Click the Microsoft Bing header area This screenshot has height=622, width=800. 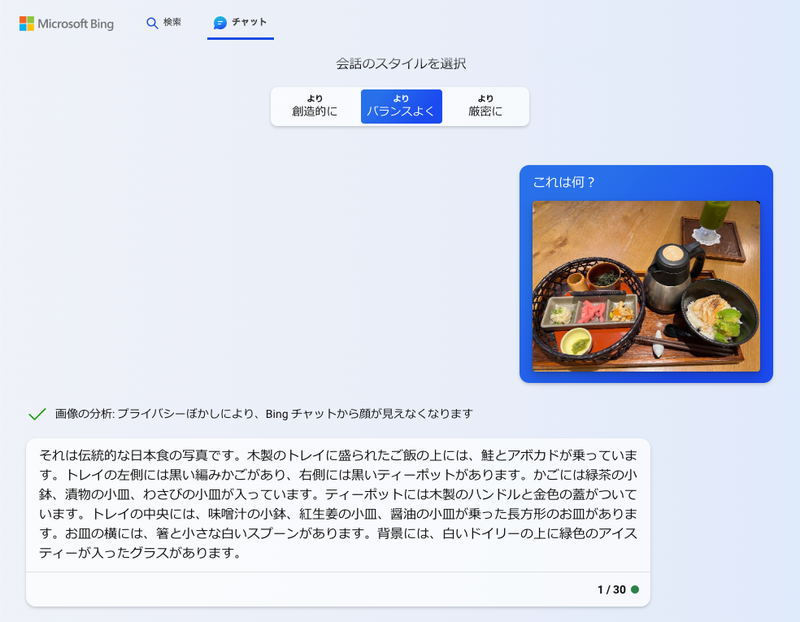(67, 23)
